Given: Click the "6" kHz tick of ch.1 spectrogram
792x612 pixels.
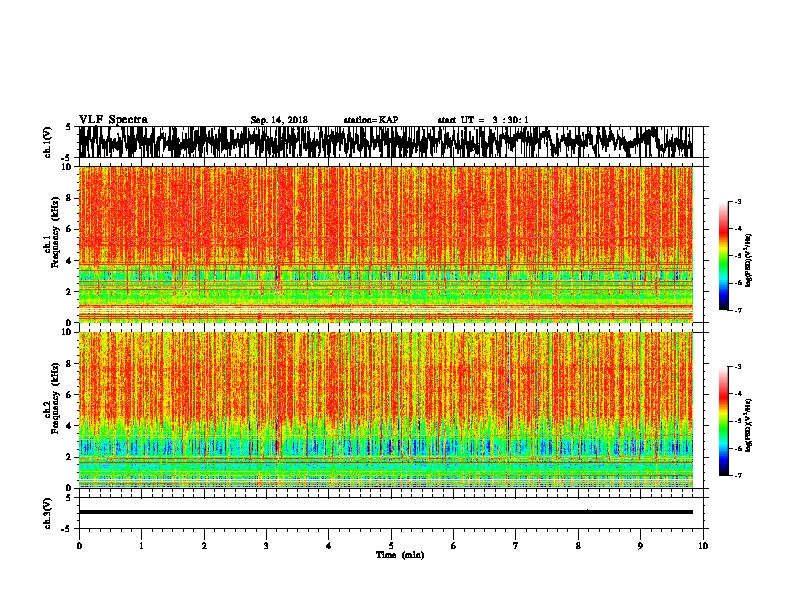Looking at the screenshot, I should click(69, 229).
